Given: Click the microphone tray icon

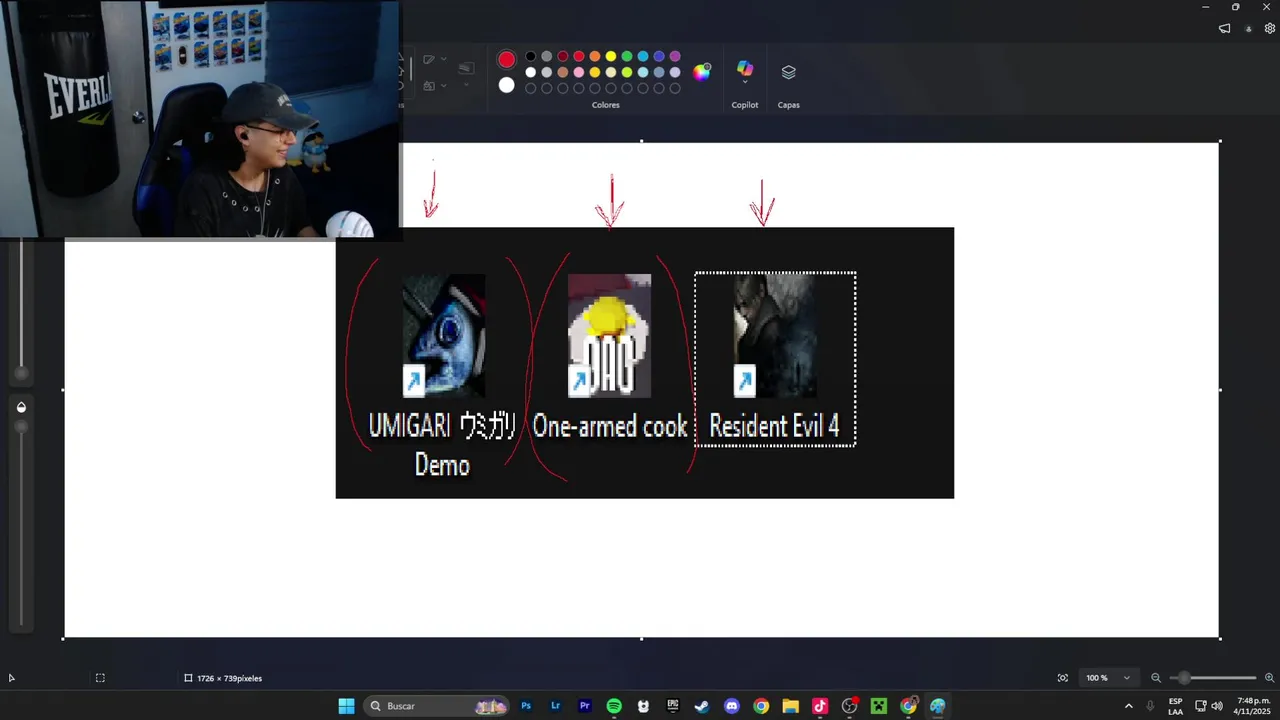Looking at the screenshot, I should (1150, 706).
